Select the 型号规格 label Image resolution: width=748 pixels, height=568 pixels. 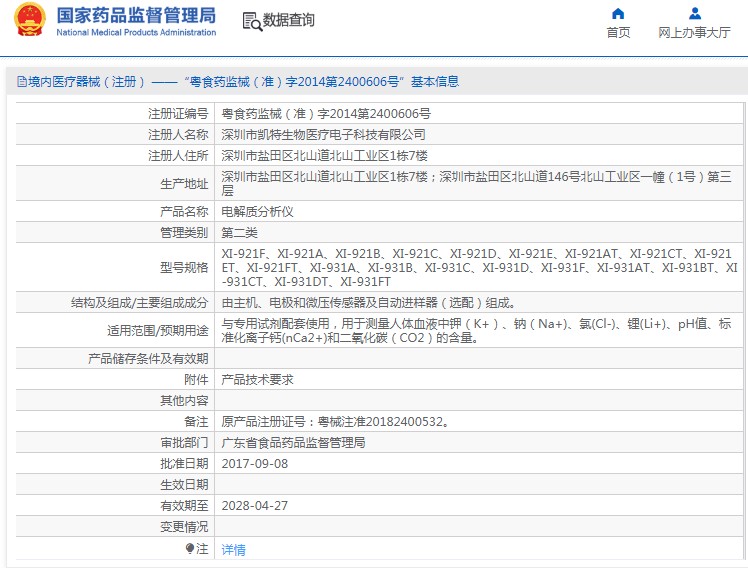click(184, 268)
